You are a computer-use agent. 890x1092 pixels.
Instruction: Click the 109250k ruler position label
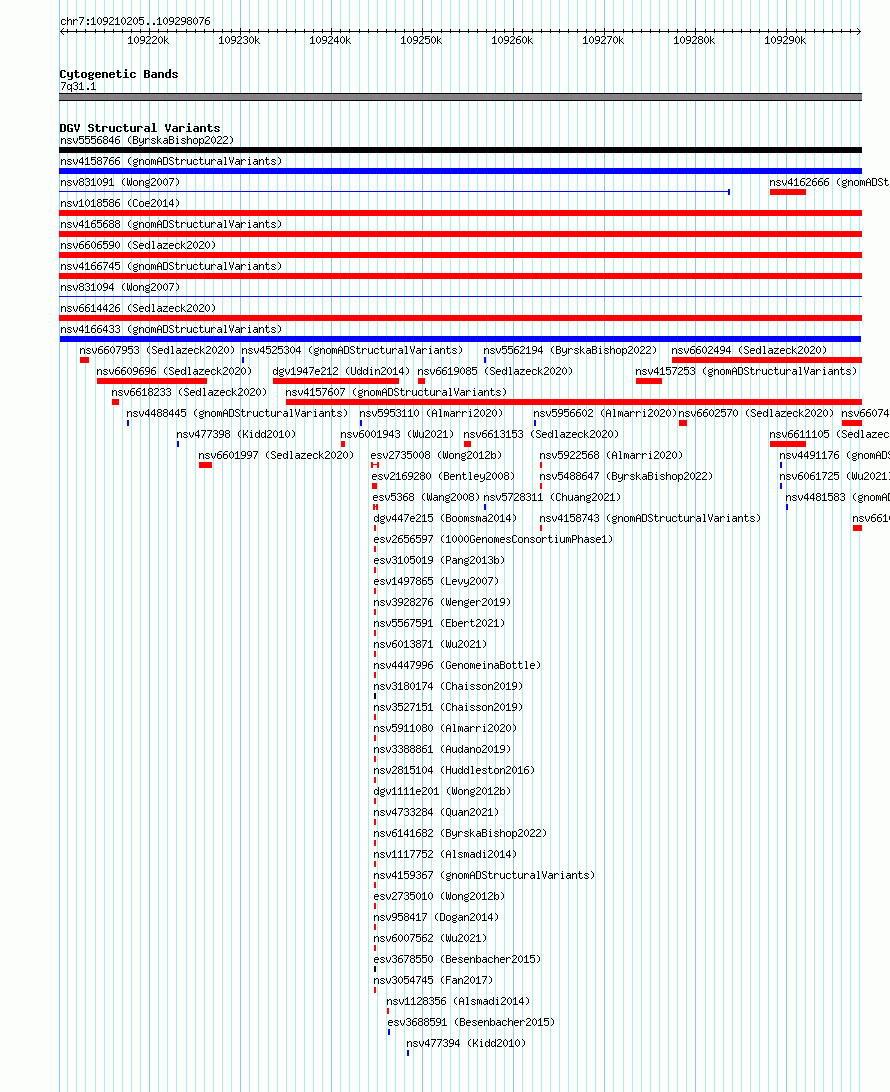click(421, 40)
